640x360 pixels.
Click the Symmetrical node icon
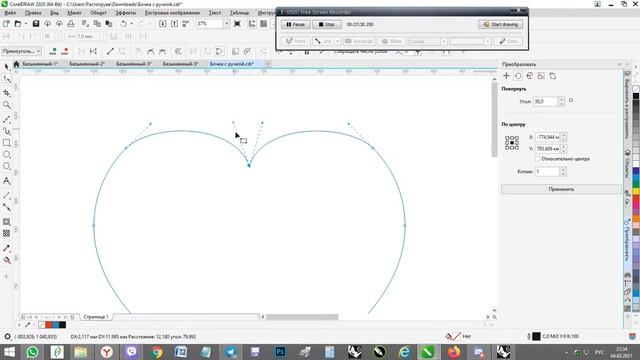[162, 51]
